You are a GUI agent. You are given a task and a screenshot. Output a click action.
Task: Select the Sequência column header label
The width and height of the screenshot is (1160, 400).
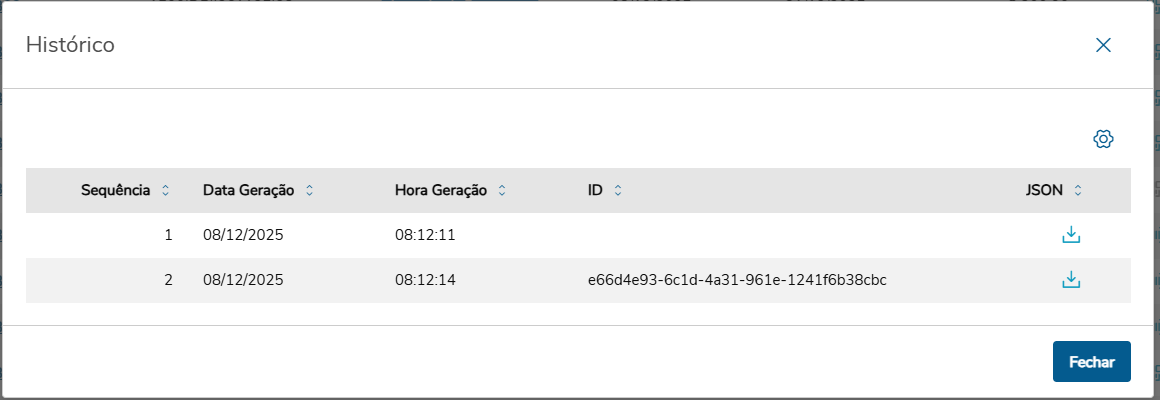[x=116, y=190]
